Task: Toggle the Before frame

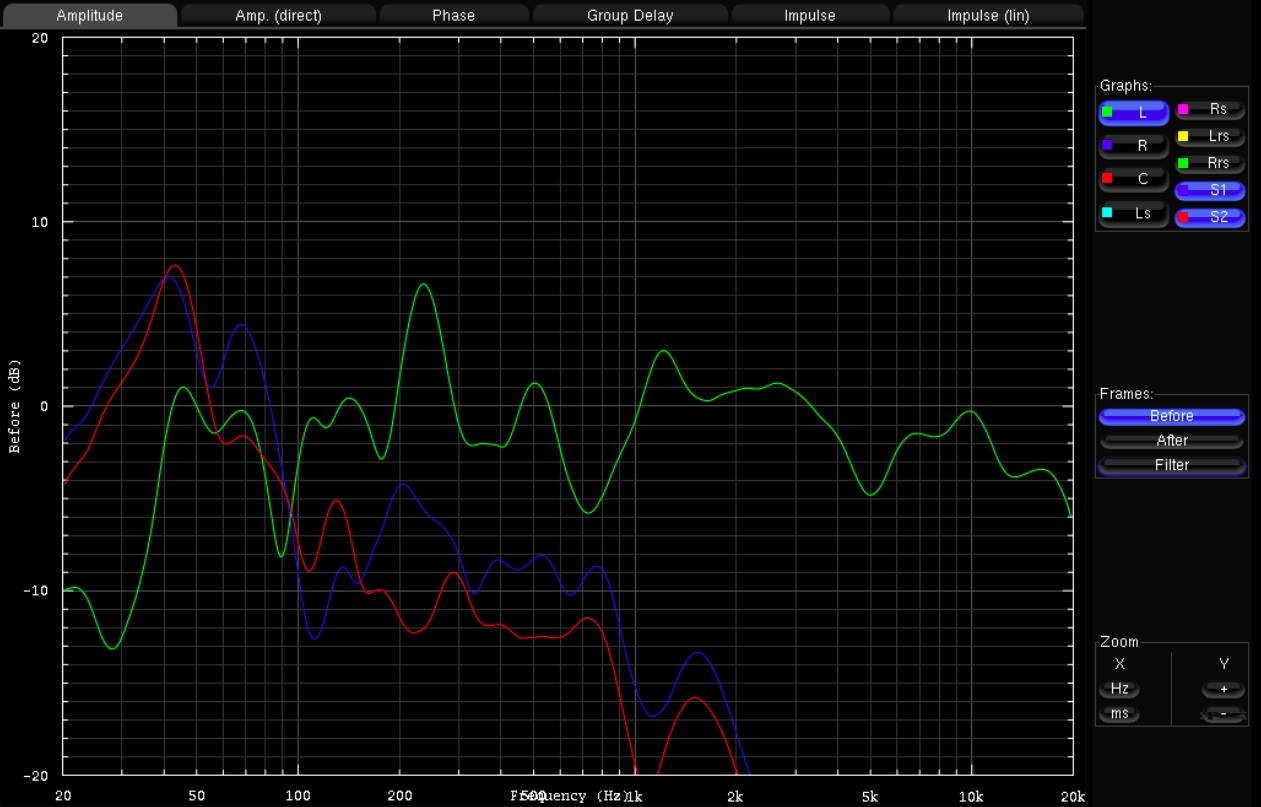Action: click(x=1171, y=416)
